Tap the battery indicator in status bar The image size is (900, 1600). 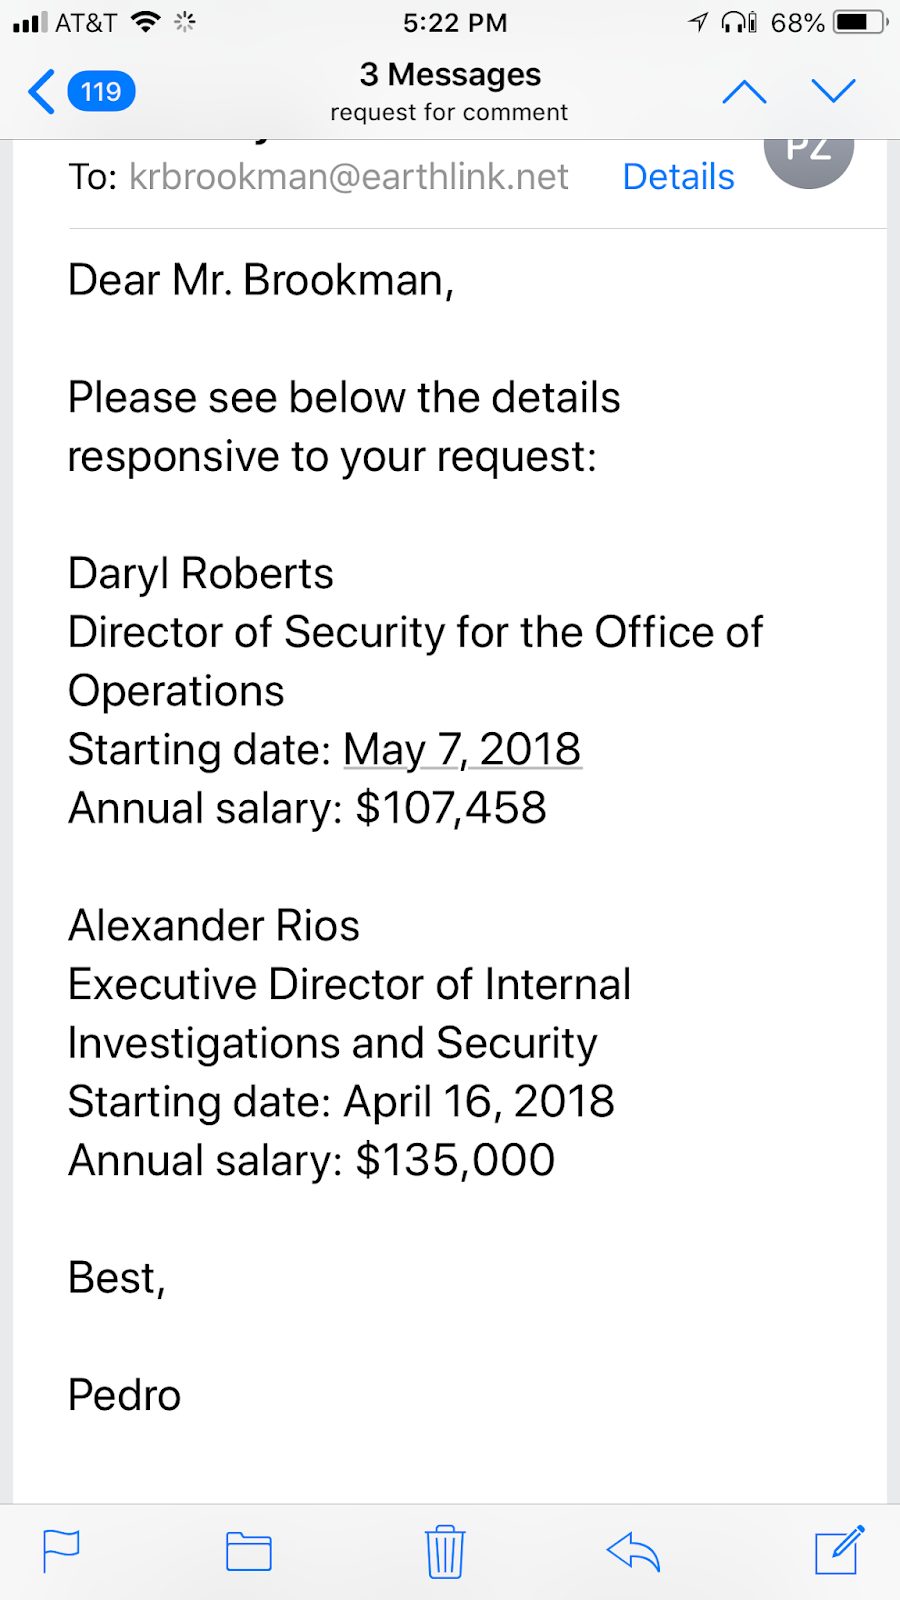click(859, 22)
